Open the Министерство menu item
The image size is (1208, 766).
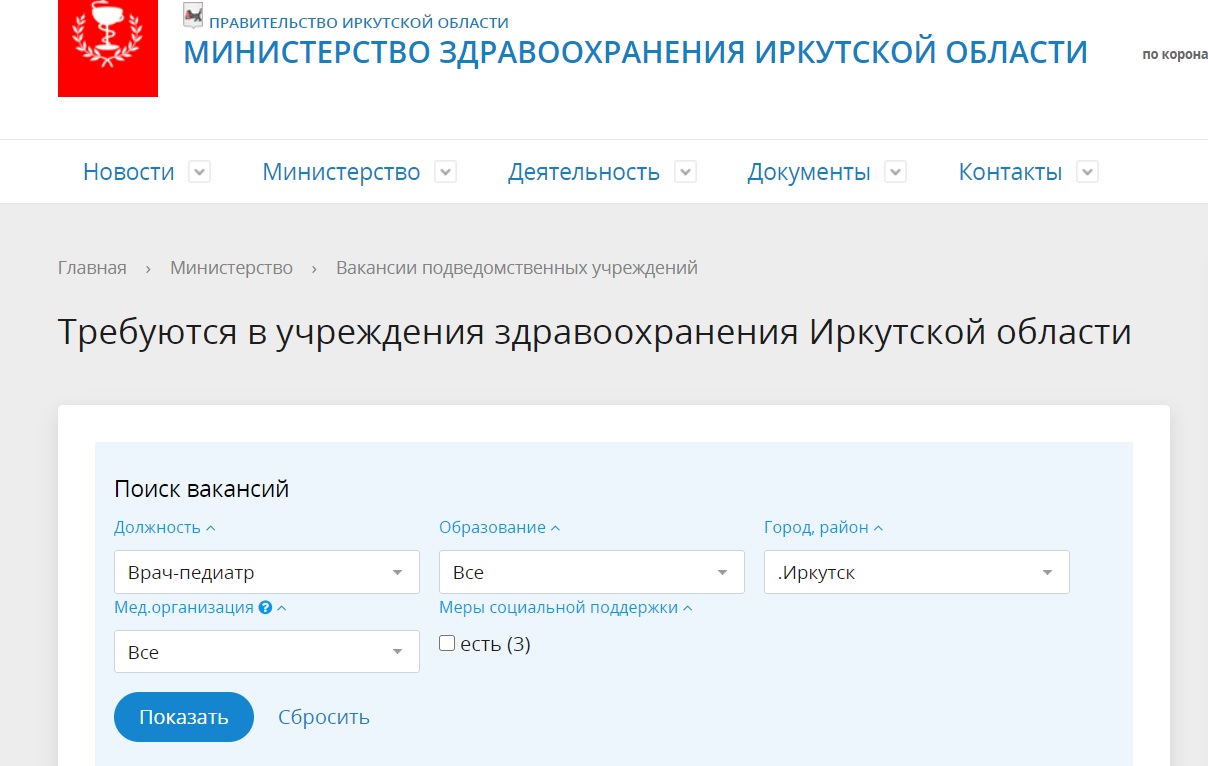point(341,172)
